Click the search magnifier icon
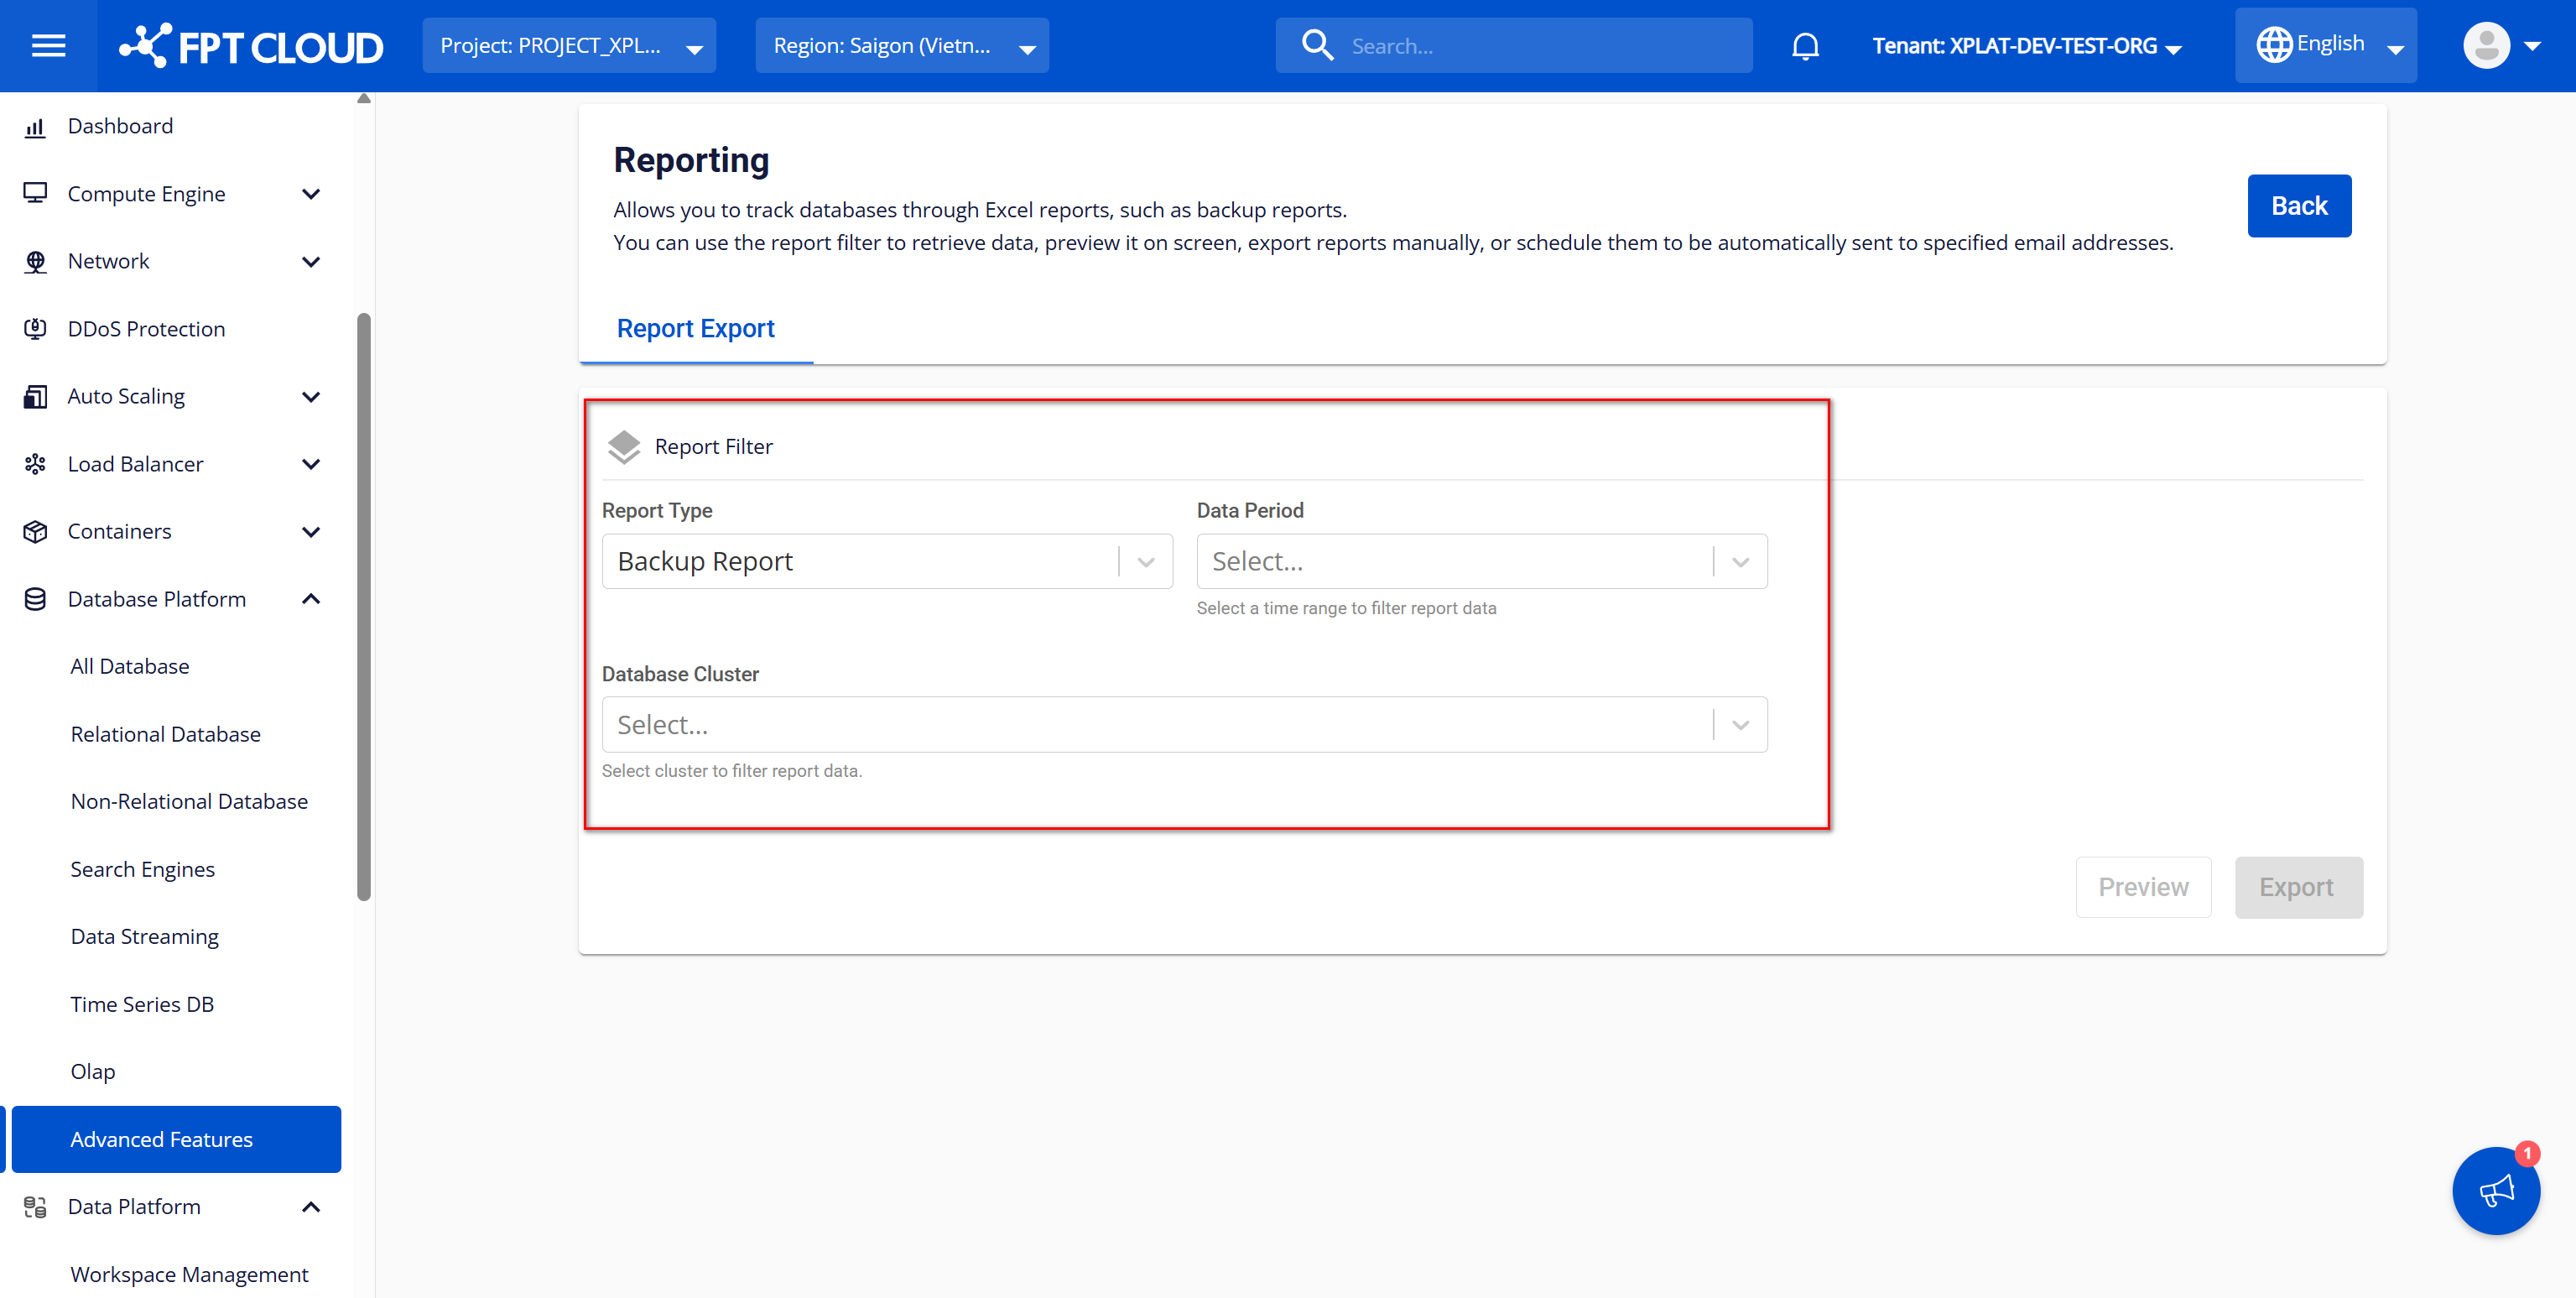This screenshot has width=2576, height=1298. 1317,46
